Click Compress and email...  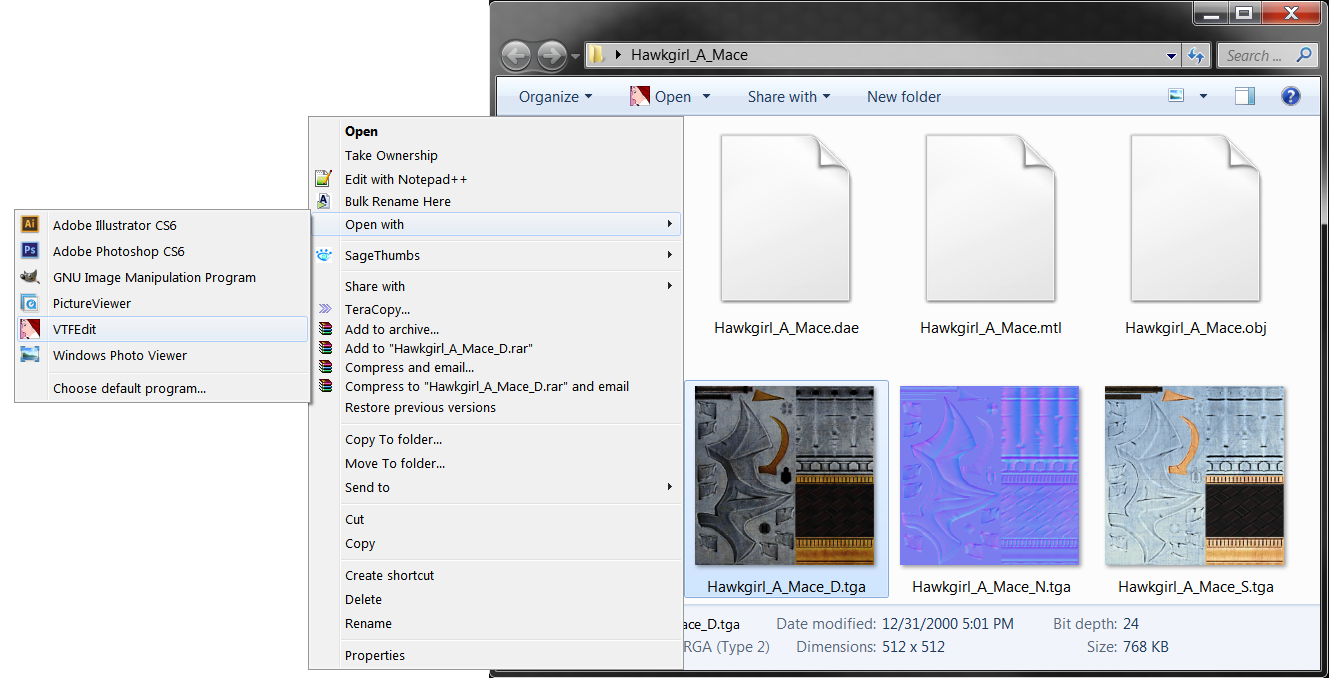(495, 367)
